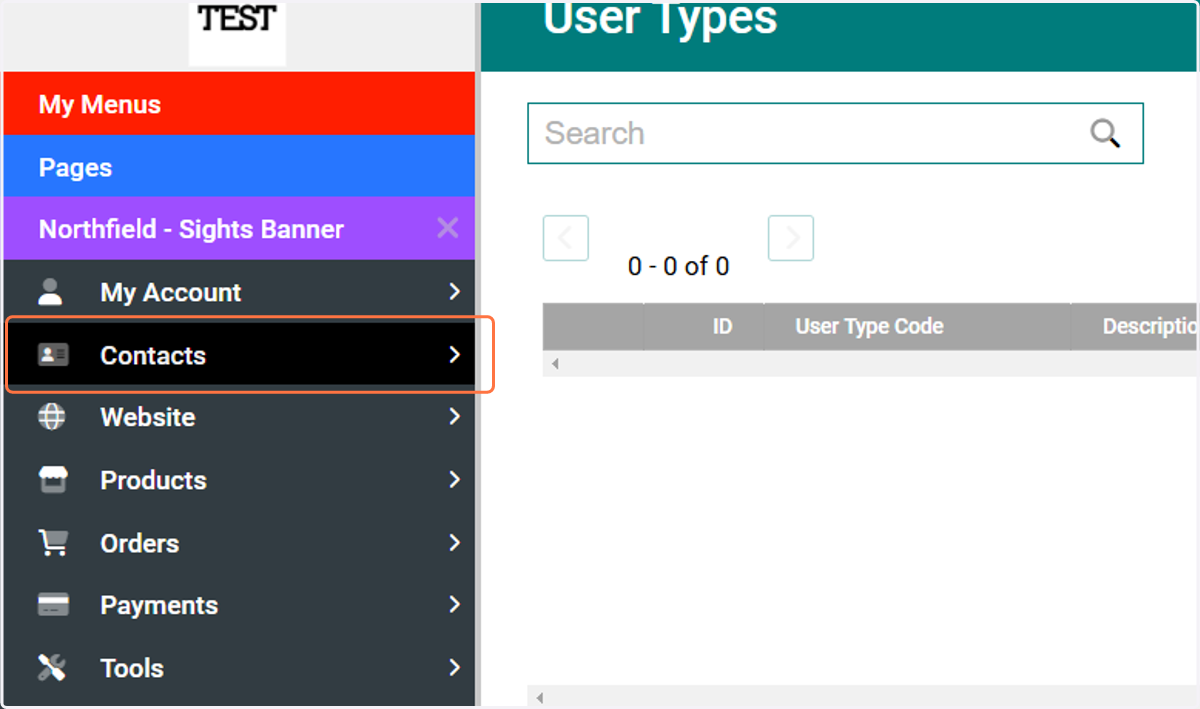Go to previous page of results
1200x709 pixels.
(566, 238)
